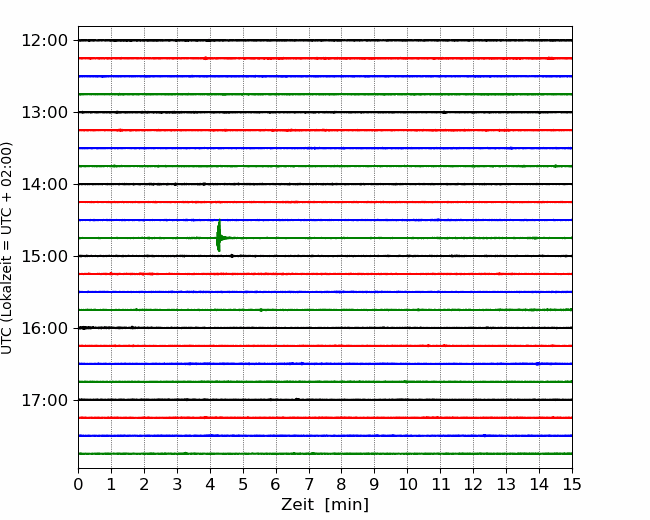Click x-axis tick label 2

144,484
